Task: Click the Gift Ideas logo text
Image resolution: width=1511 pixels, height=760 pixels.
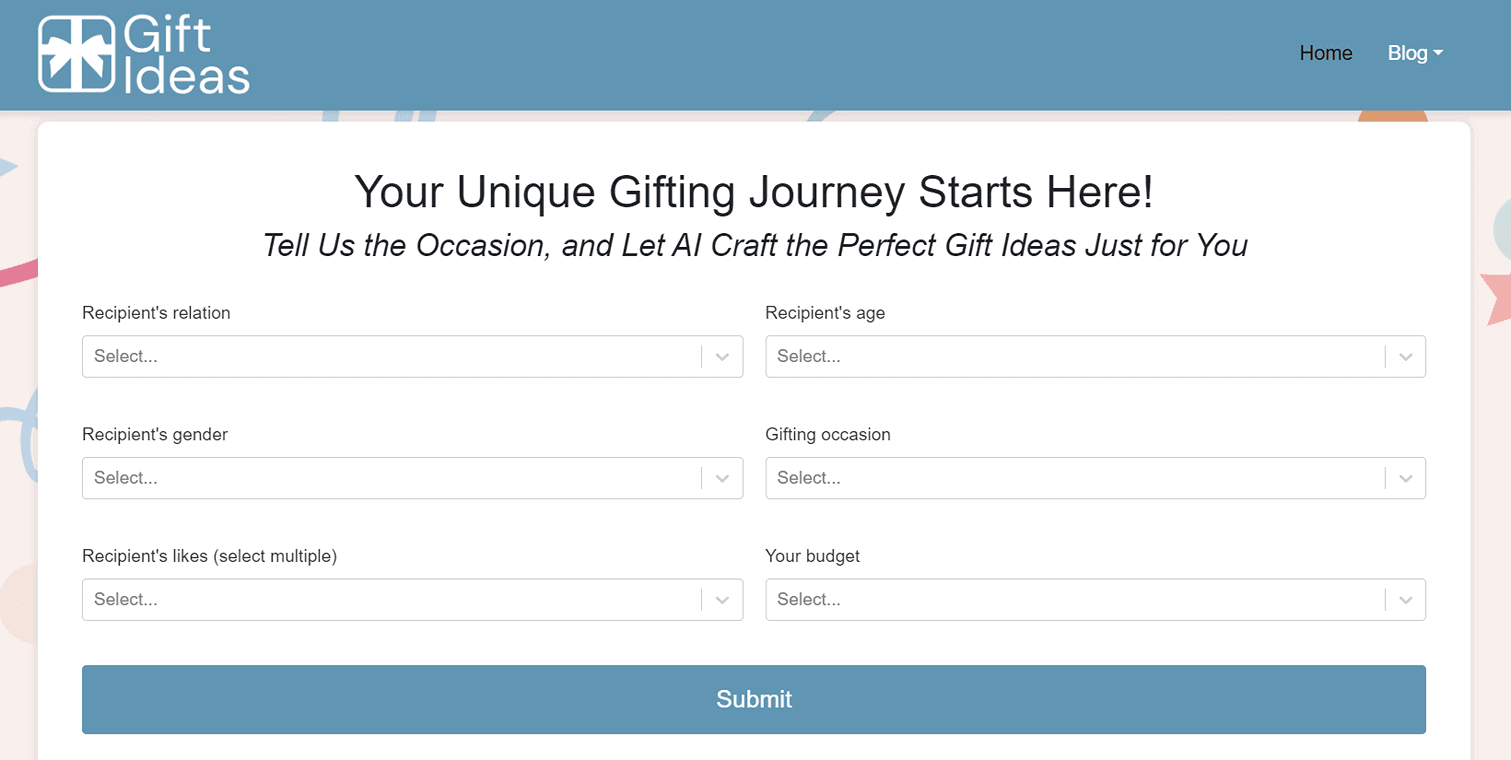Action: pos(186,55)
